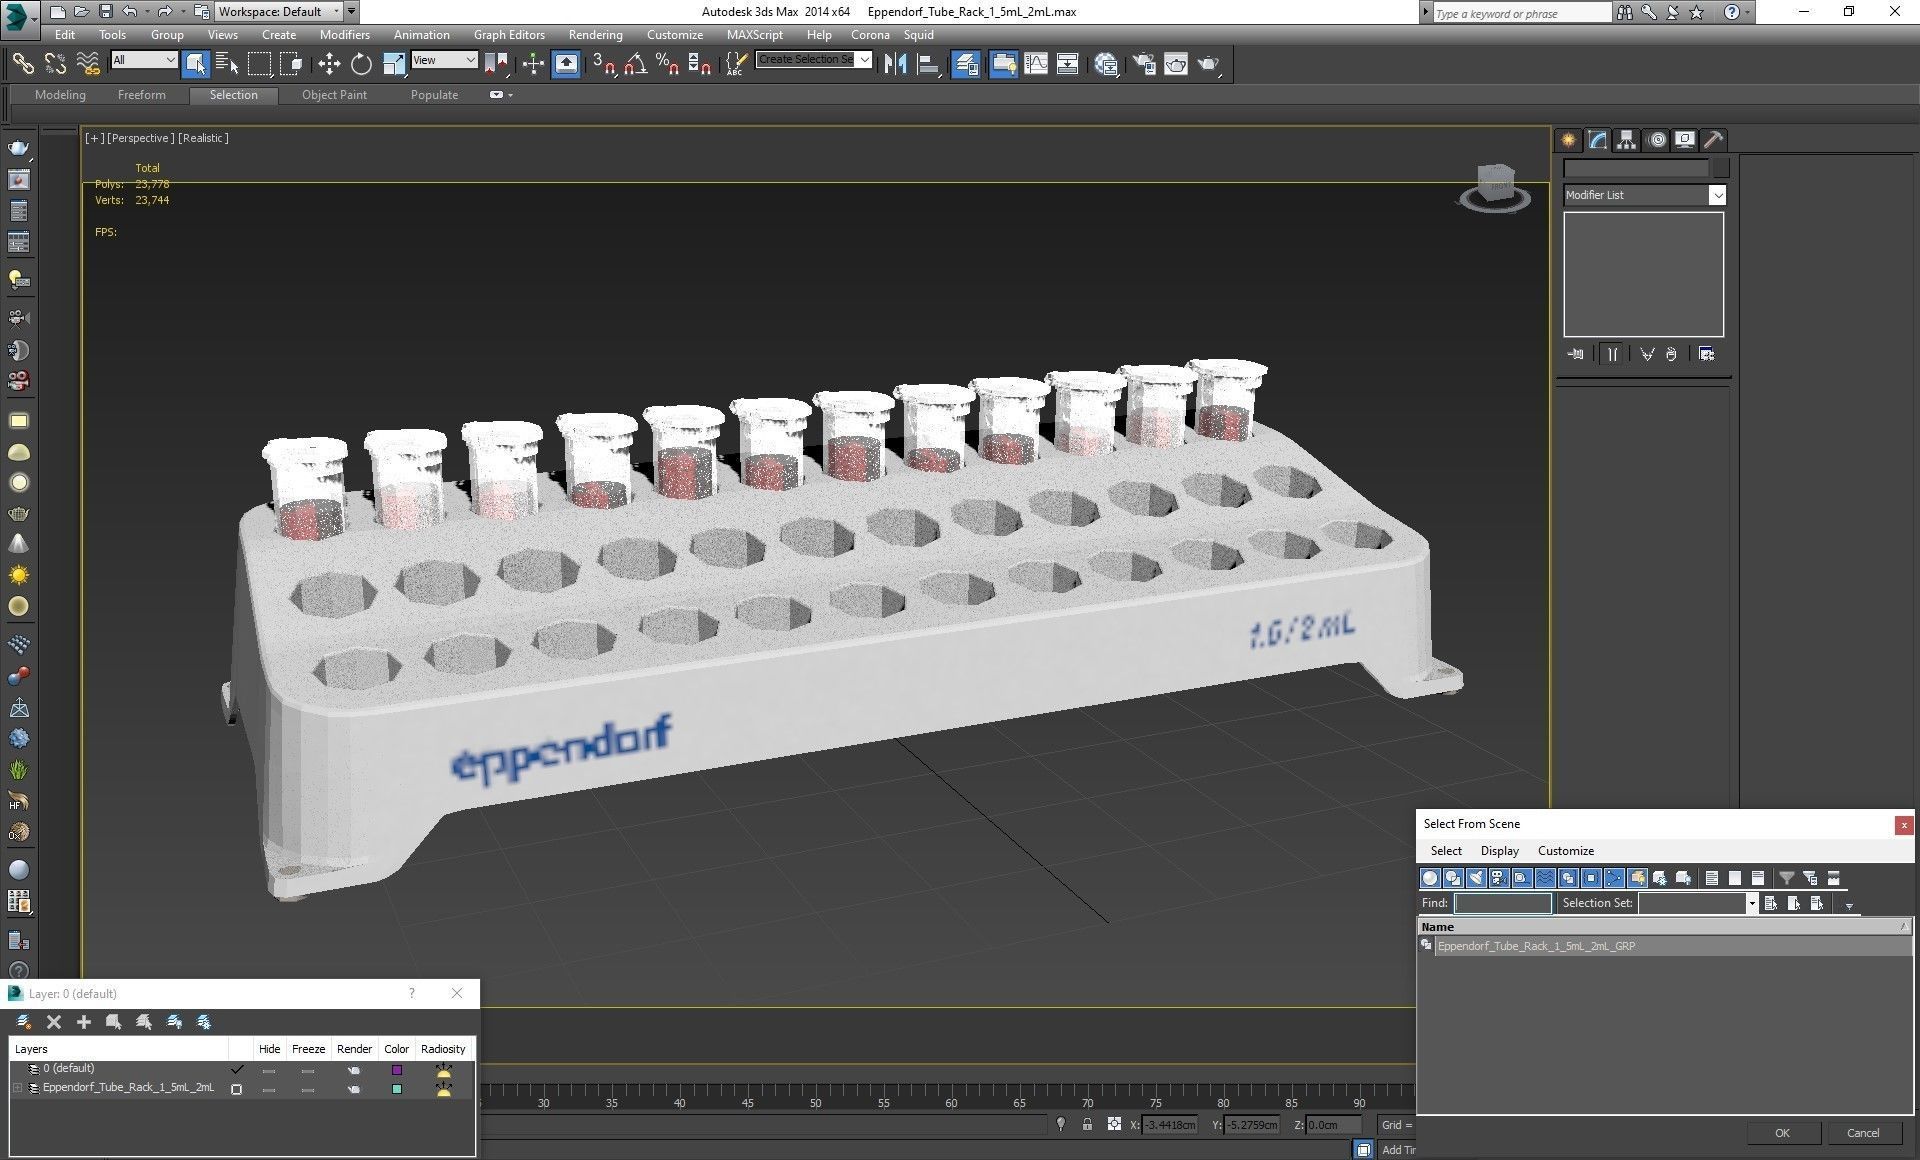
Task: Open the Graph Editors menu
Action: 508,34
